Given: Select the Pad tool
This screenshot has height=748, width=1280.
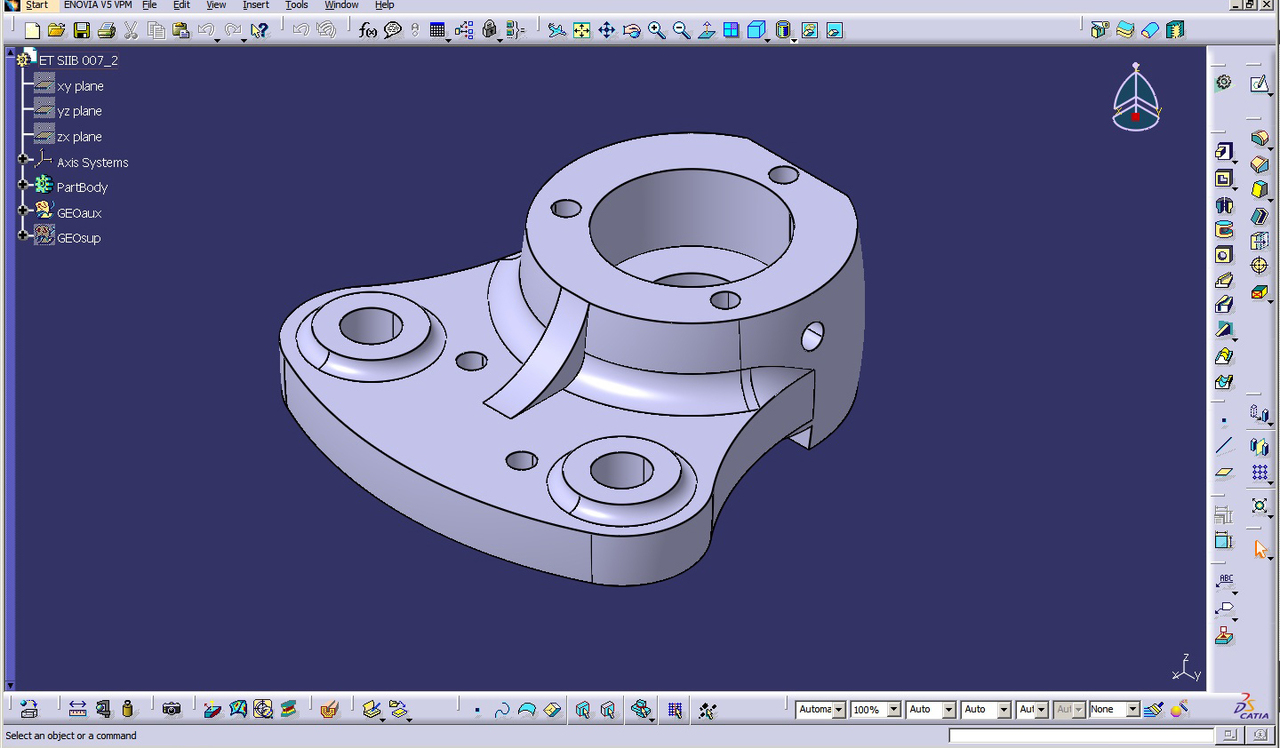Looking at the screenshot, I should pyautogui.click(x=1224, y=152).
